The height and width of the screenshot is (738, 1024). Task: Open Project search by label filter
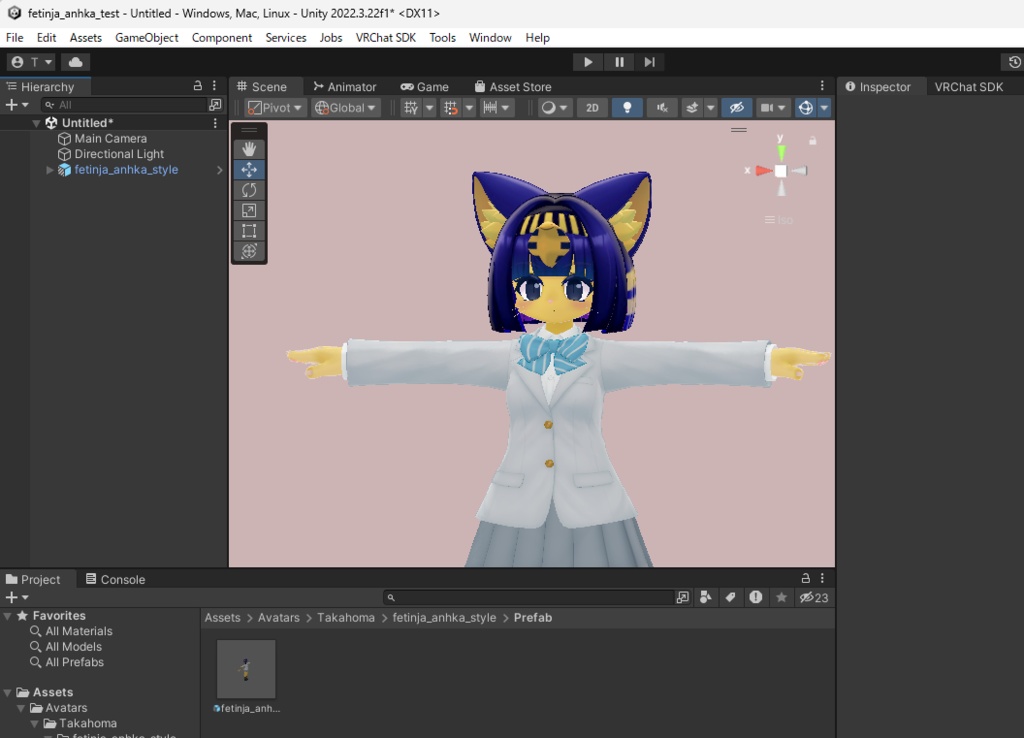point(731,598)
